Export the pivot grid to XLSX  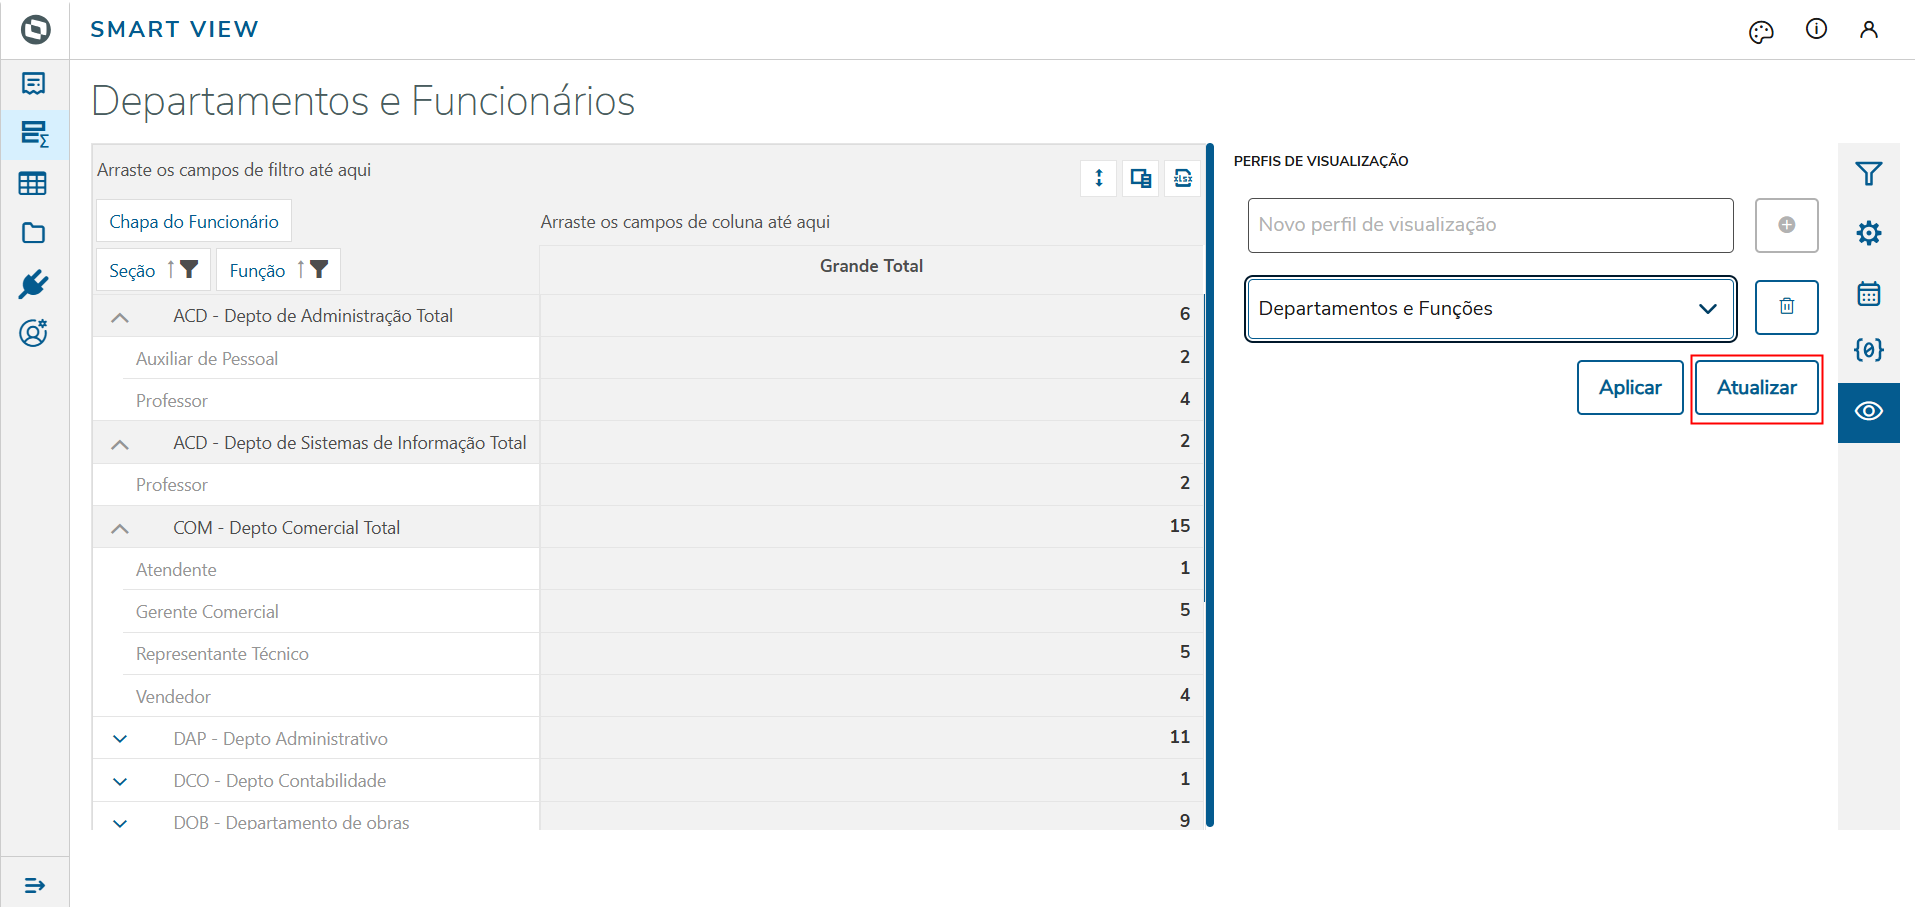(x=1182, y=179)
